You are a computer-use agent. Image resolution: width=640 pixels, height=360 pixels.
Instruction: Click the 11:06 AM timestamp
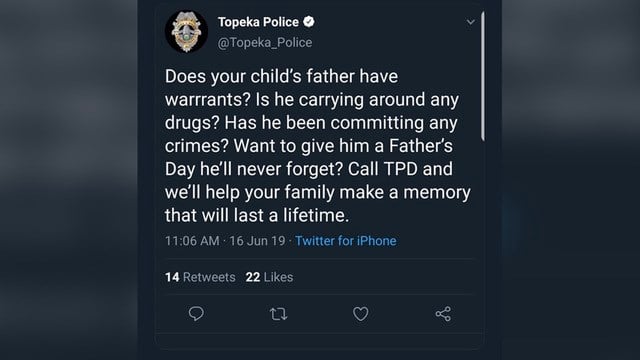(192, 241)
